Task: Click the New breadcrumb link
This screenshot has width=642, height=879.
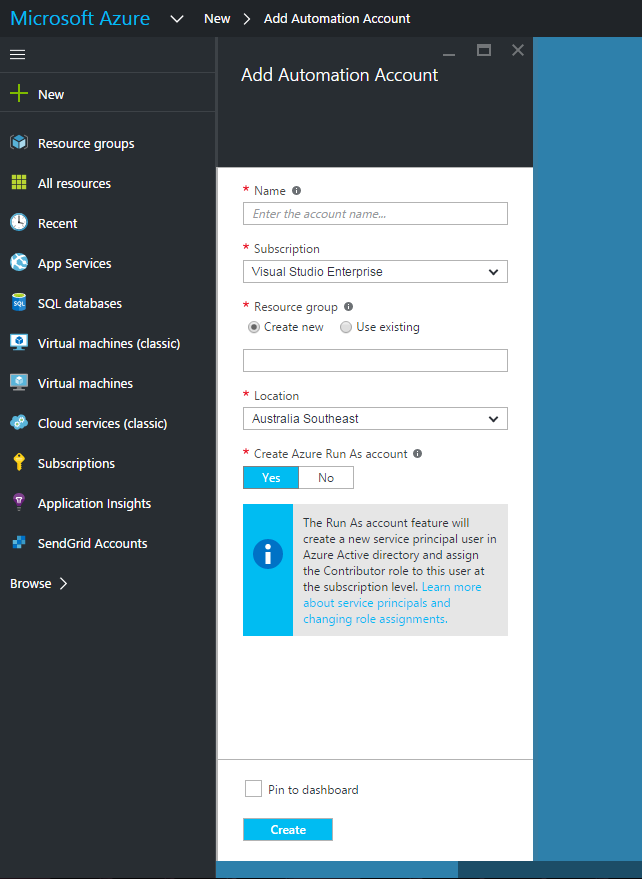Action: [x=217, y=18]
